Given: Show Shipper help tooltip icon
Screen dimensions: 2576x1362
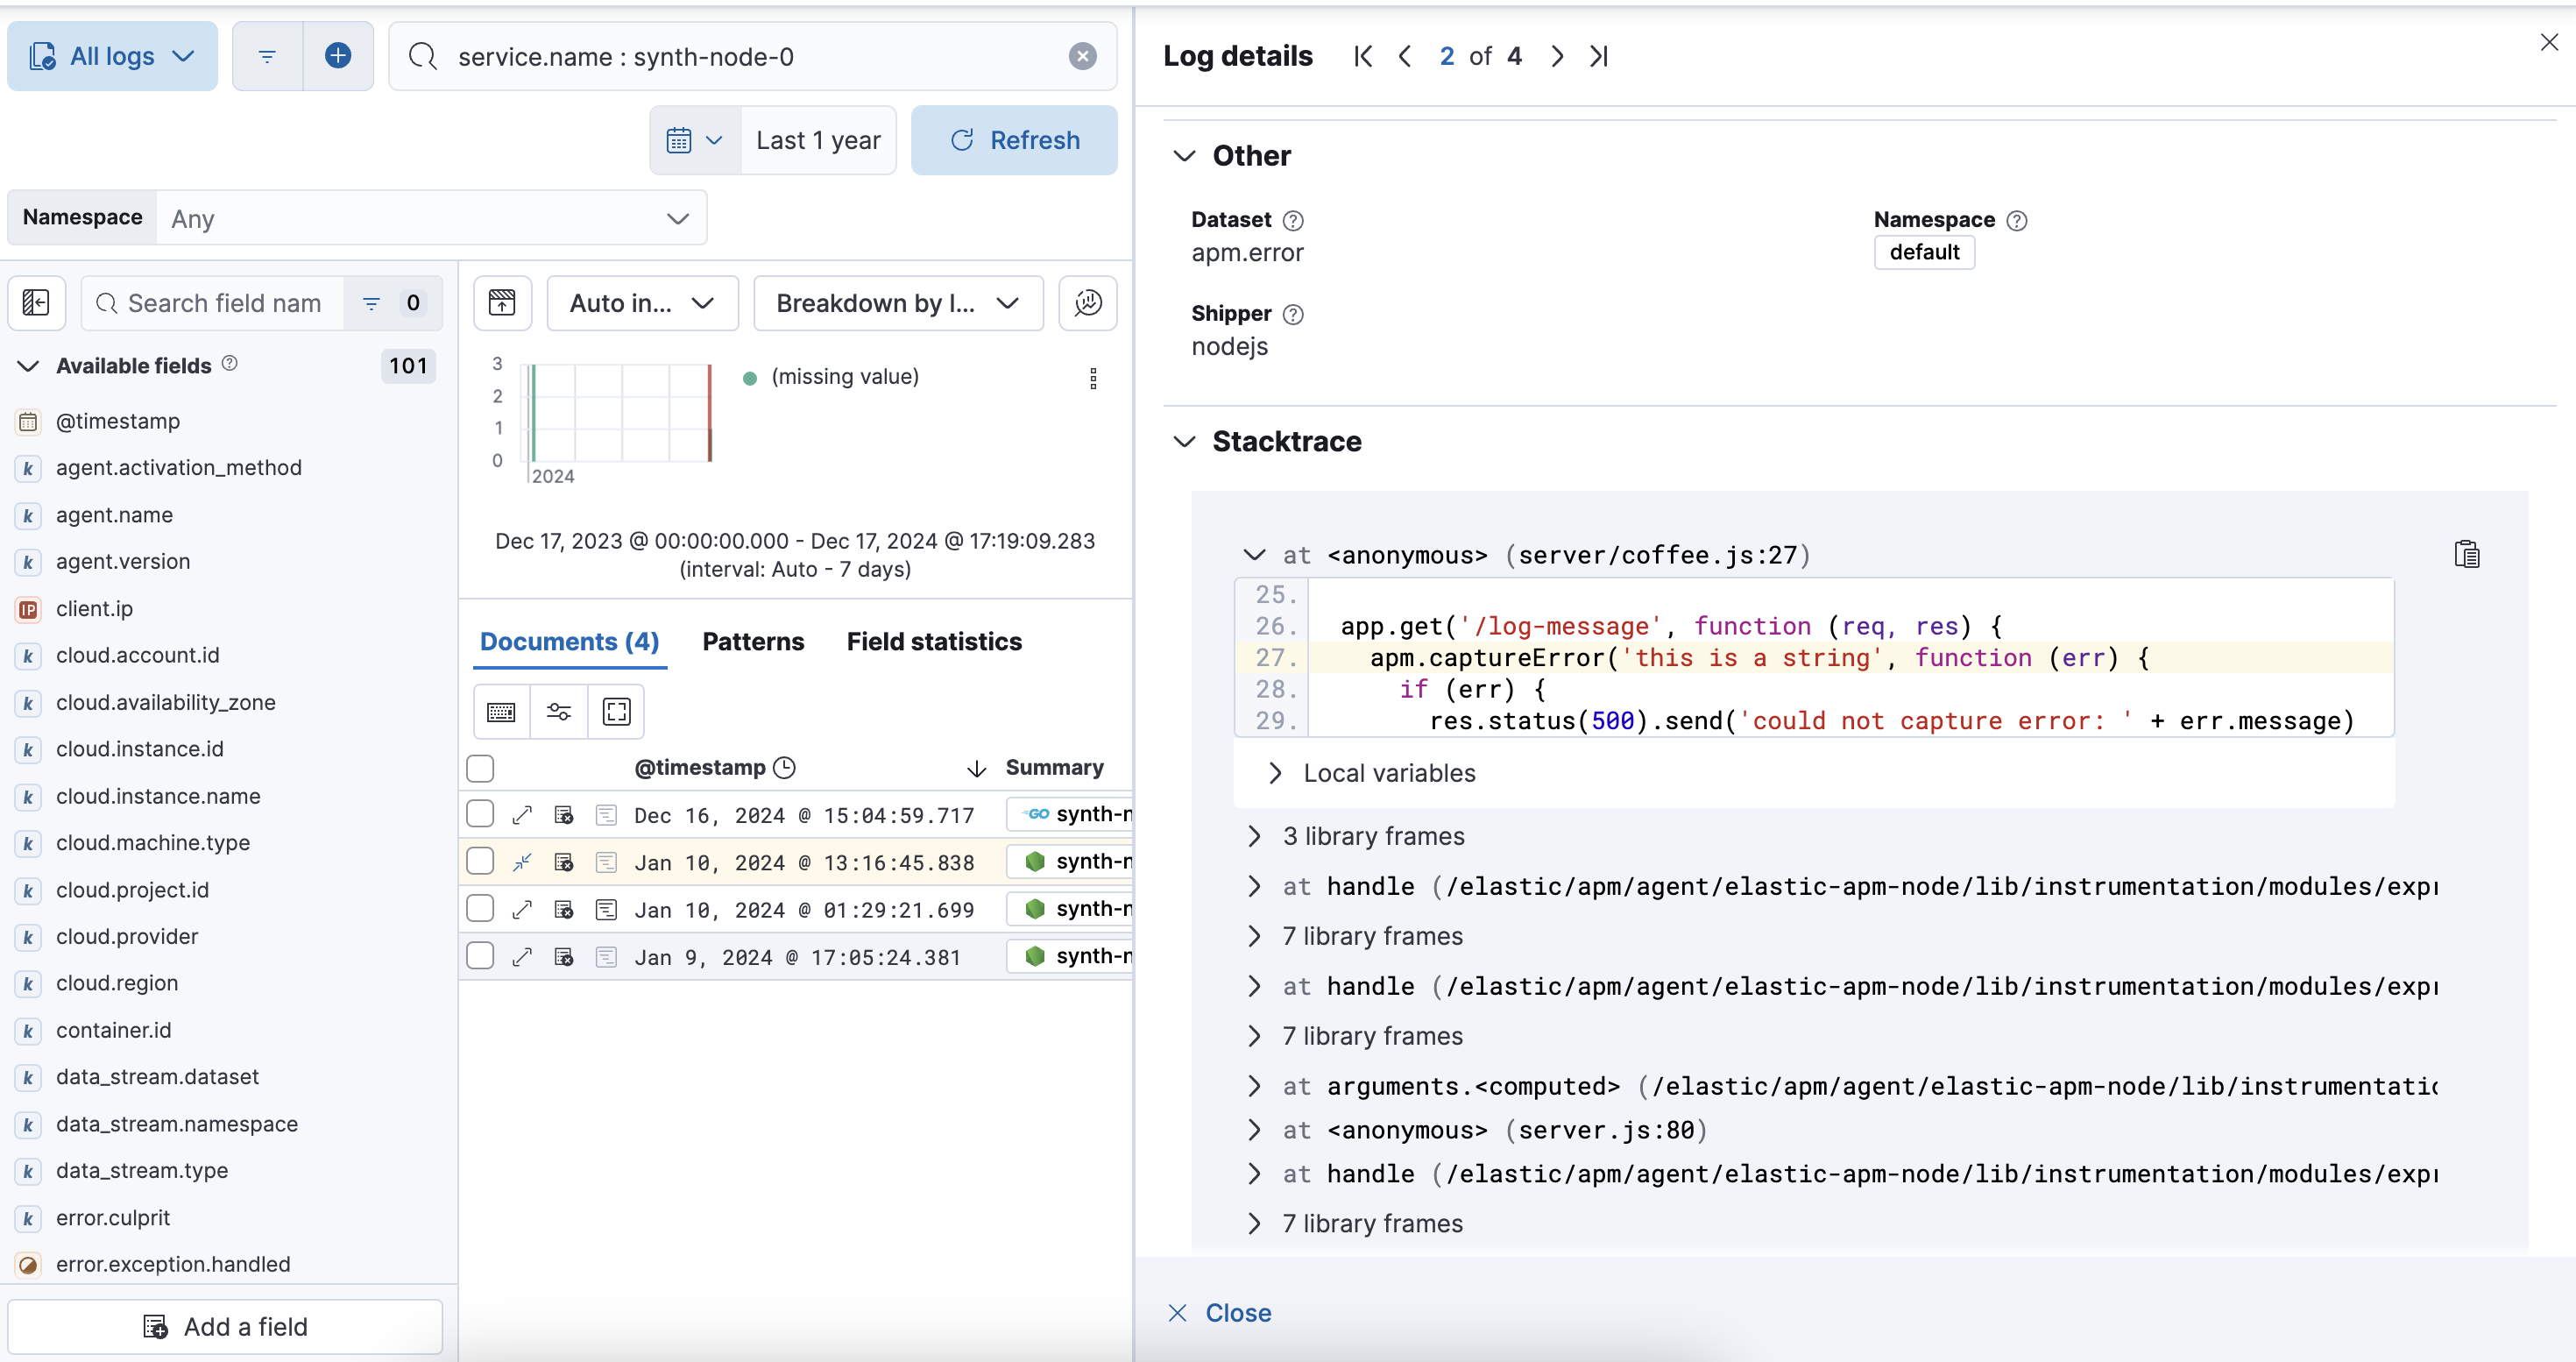Looking at the screenshot, I should [x=1293, y=314].
